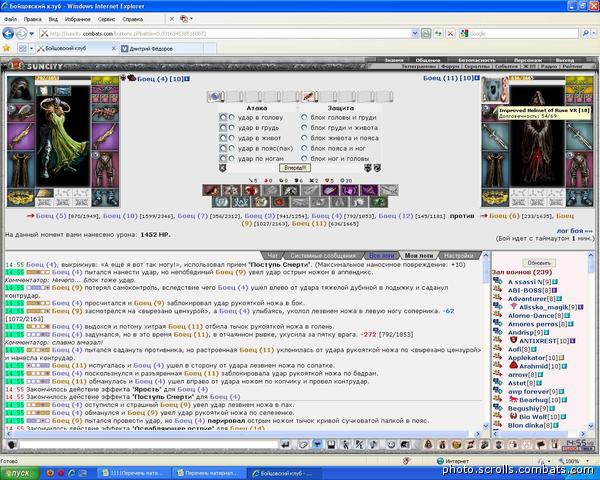The width and height of the screenshot is (600, 480).
Task: Expand the menu-bar toolbar icon dropdown
Action: coord(191,18)
